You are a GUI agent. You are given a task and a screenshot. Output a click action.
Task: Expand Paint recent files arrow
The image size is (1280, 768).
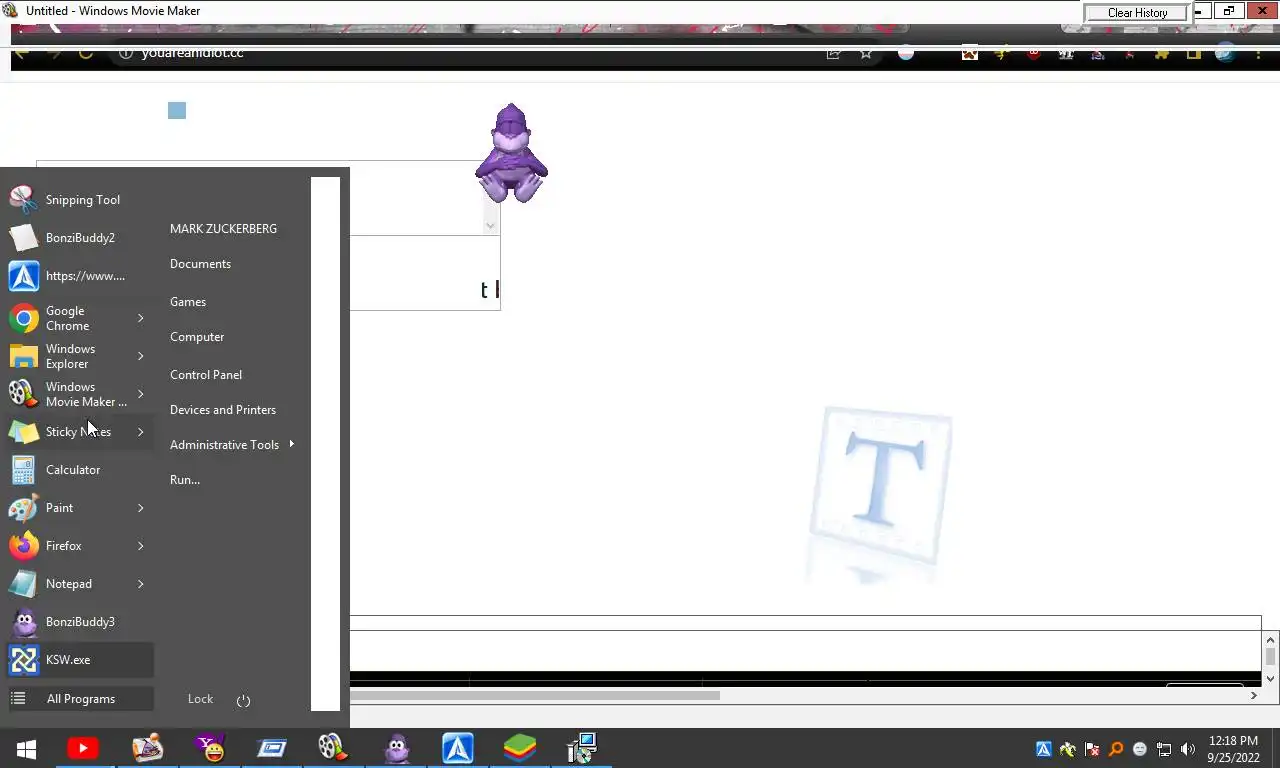click(x=140, y=508)
